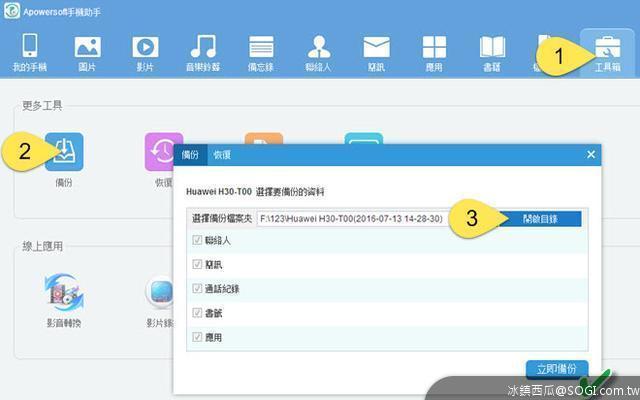Viewport: 640px width, 400px height.
Task: Launch the 影音轉換 media converter tool
Action: [x=64, y=293]
